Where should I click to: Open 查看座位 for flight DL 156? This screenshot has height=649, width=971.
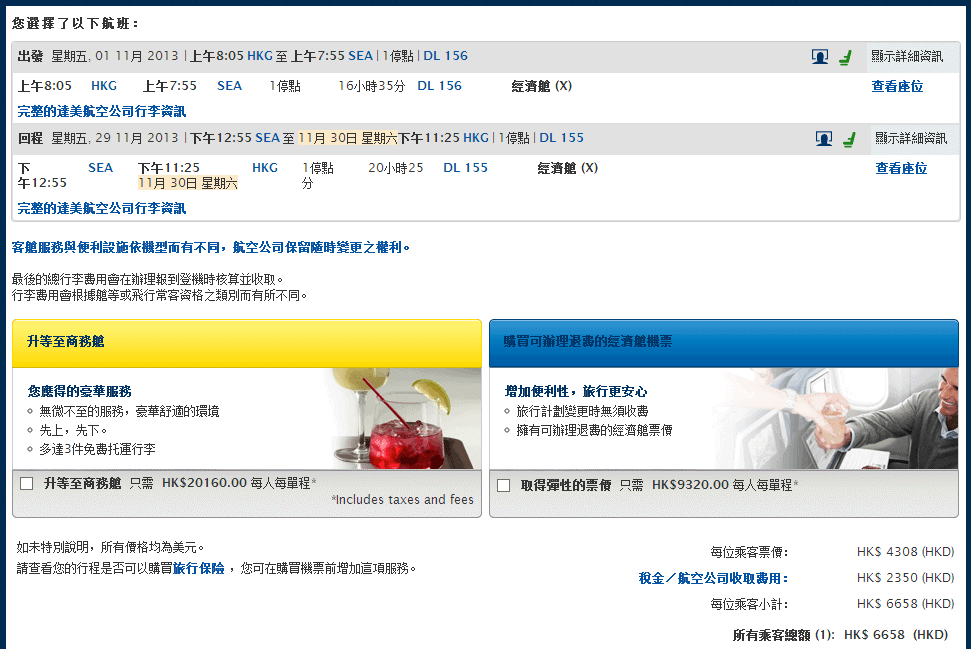coord(897,87)
